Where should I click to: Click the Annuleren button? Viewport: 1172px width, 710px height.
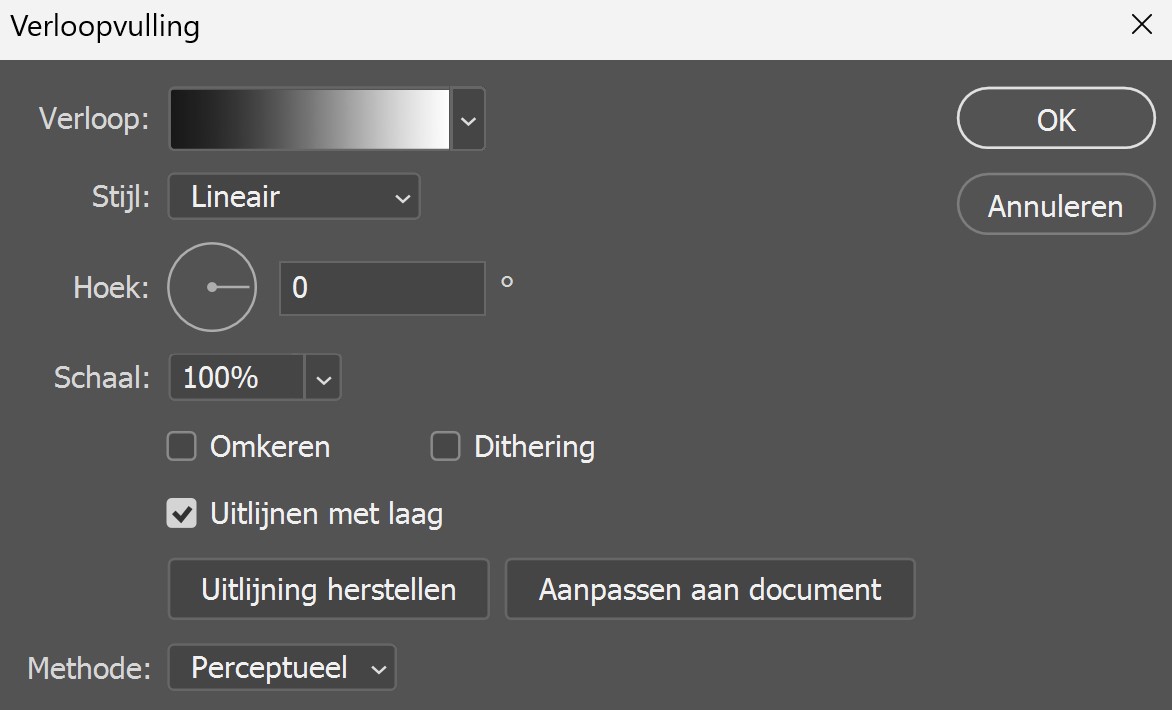[1055, 206]
